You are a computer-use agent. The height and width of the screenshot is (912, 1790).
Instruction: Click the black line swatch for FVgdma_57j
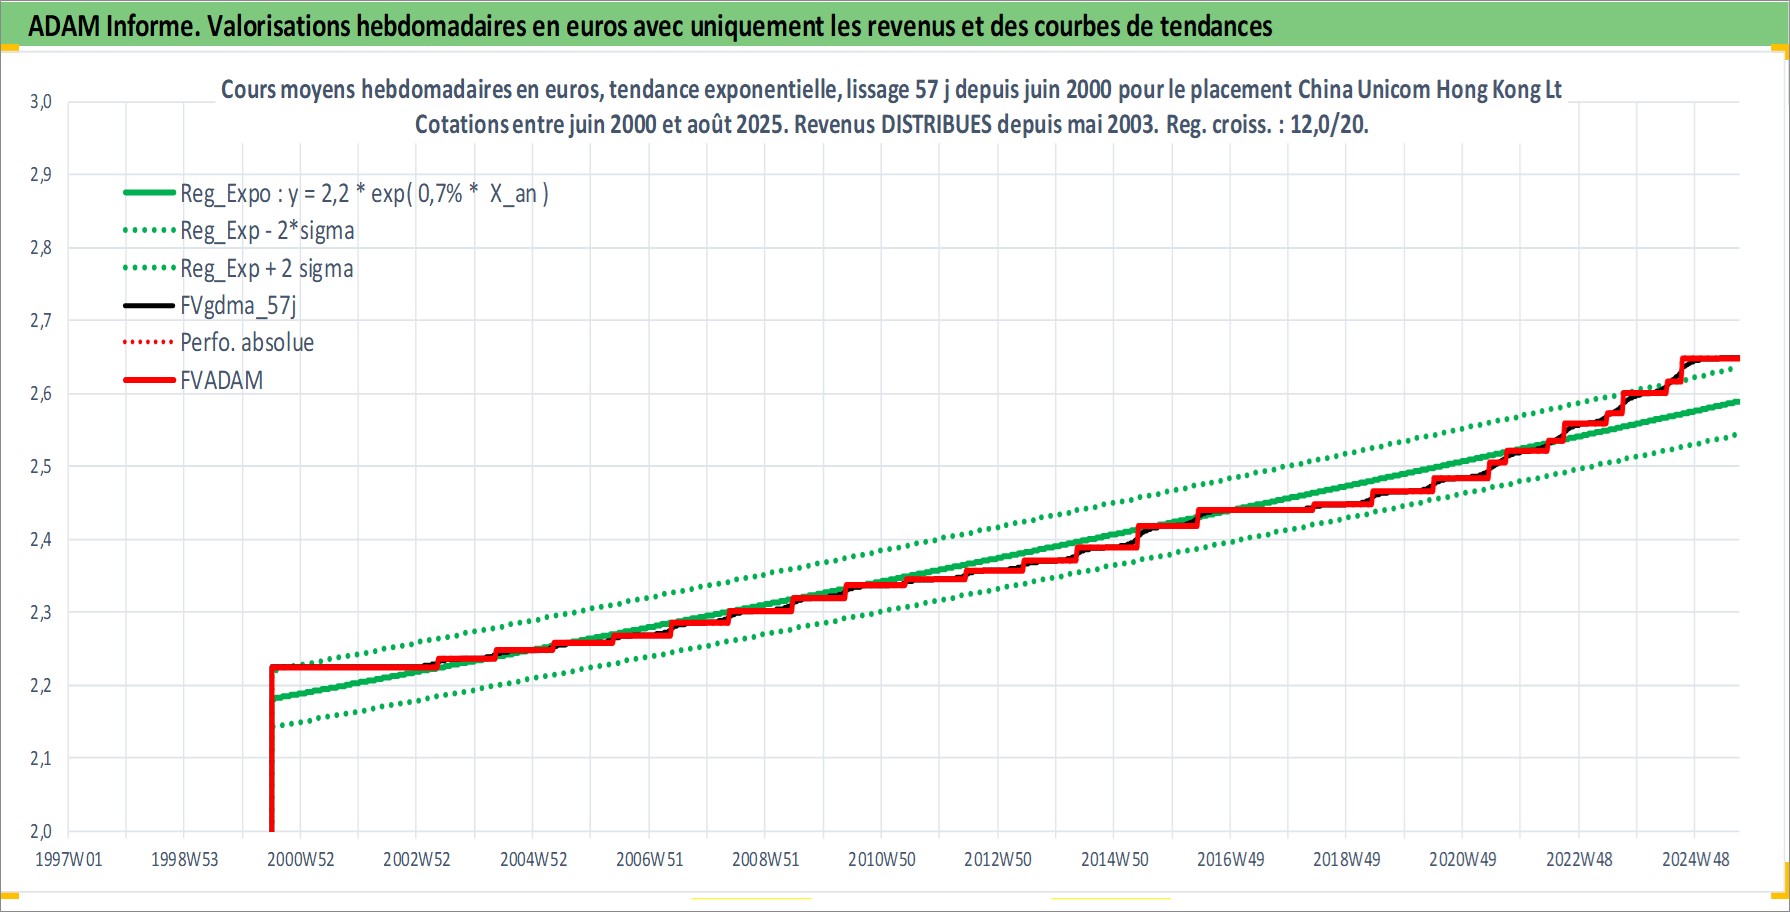pyautogui.click(x=149, y=305)
